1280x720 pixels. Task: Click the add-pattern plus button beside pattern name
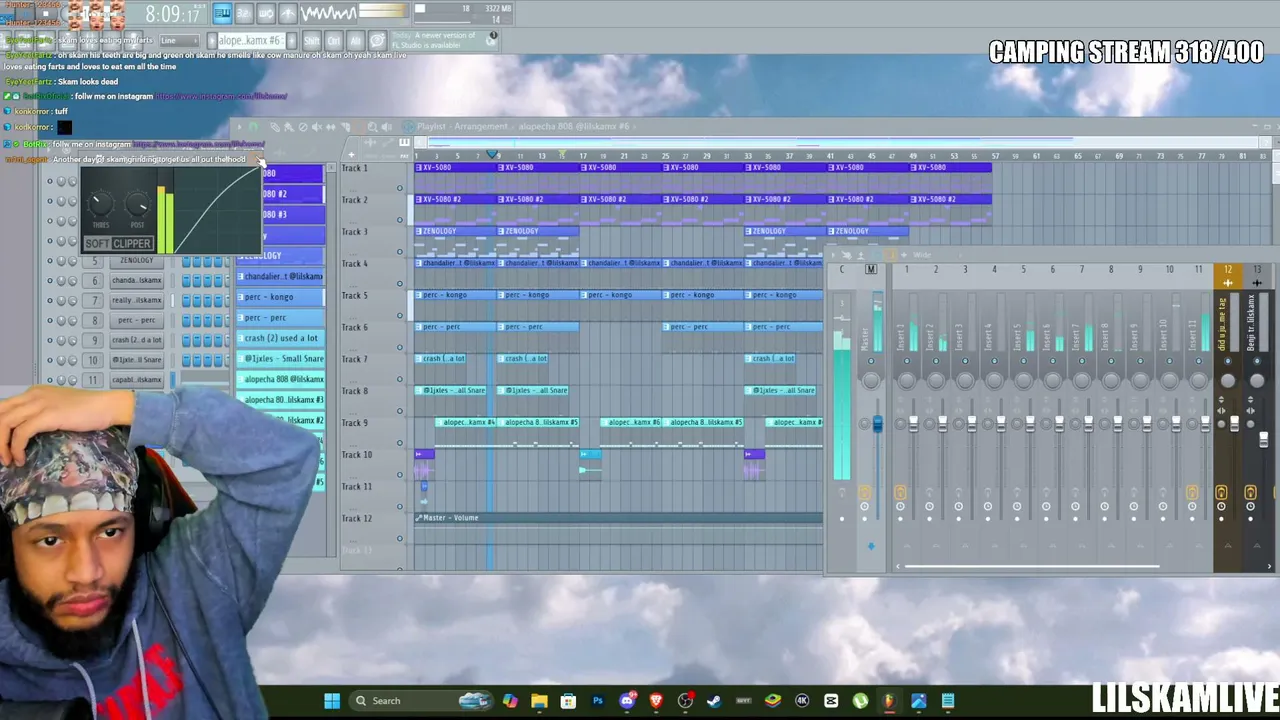[x=291, y=41]
